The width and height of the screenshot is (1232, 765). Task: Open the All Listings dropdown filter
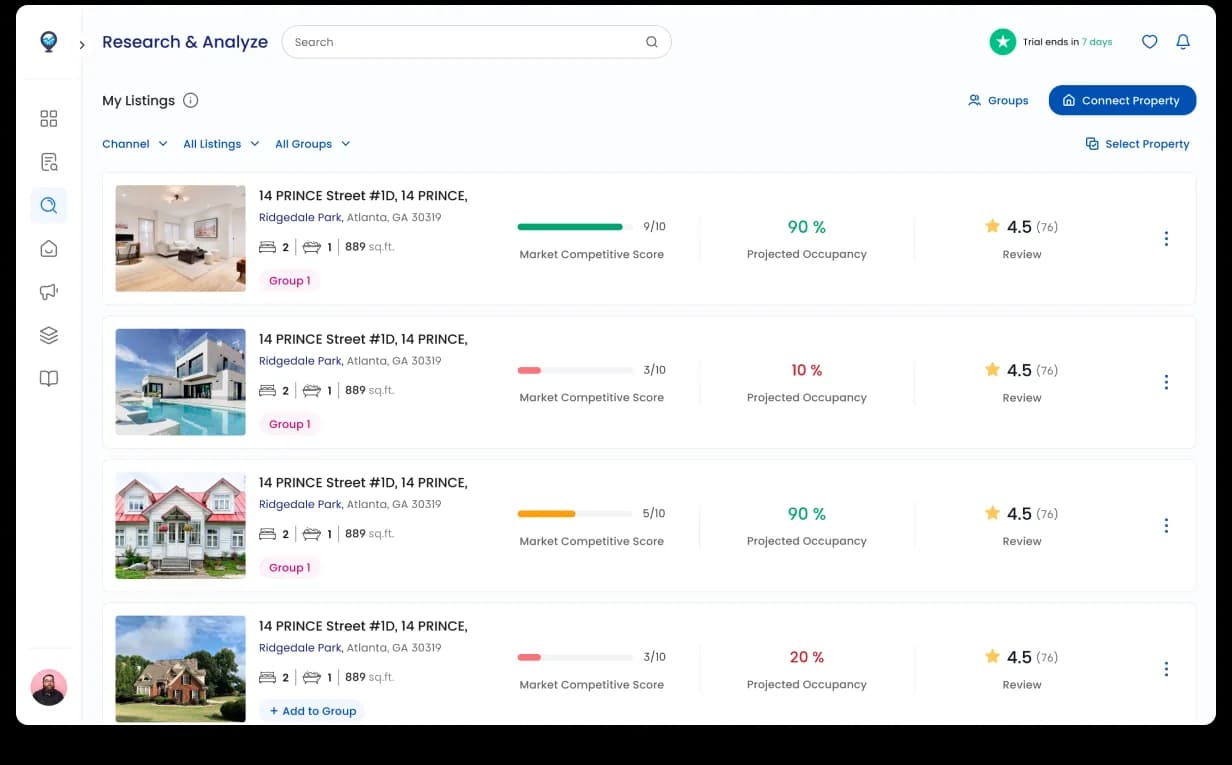pos(221,144)
